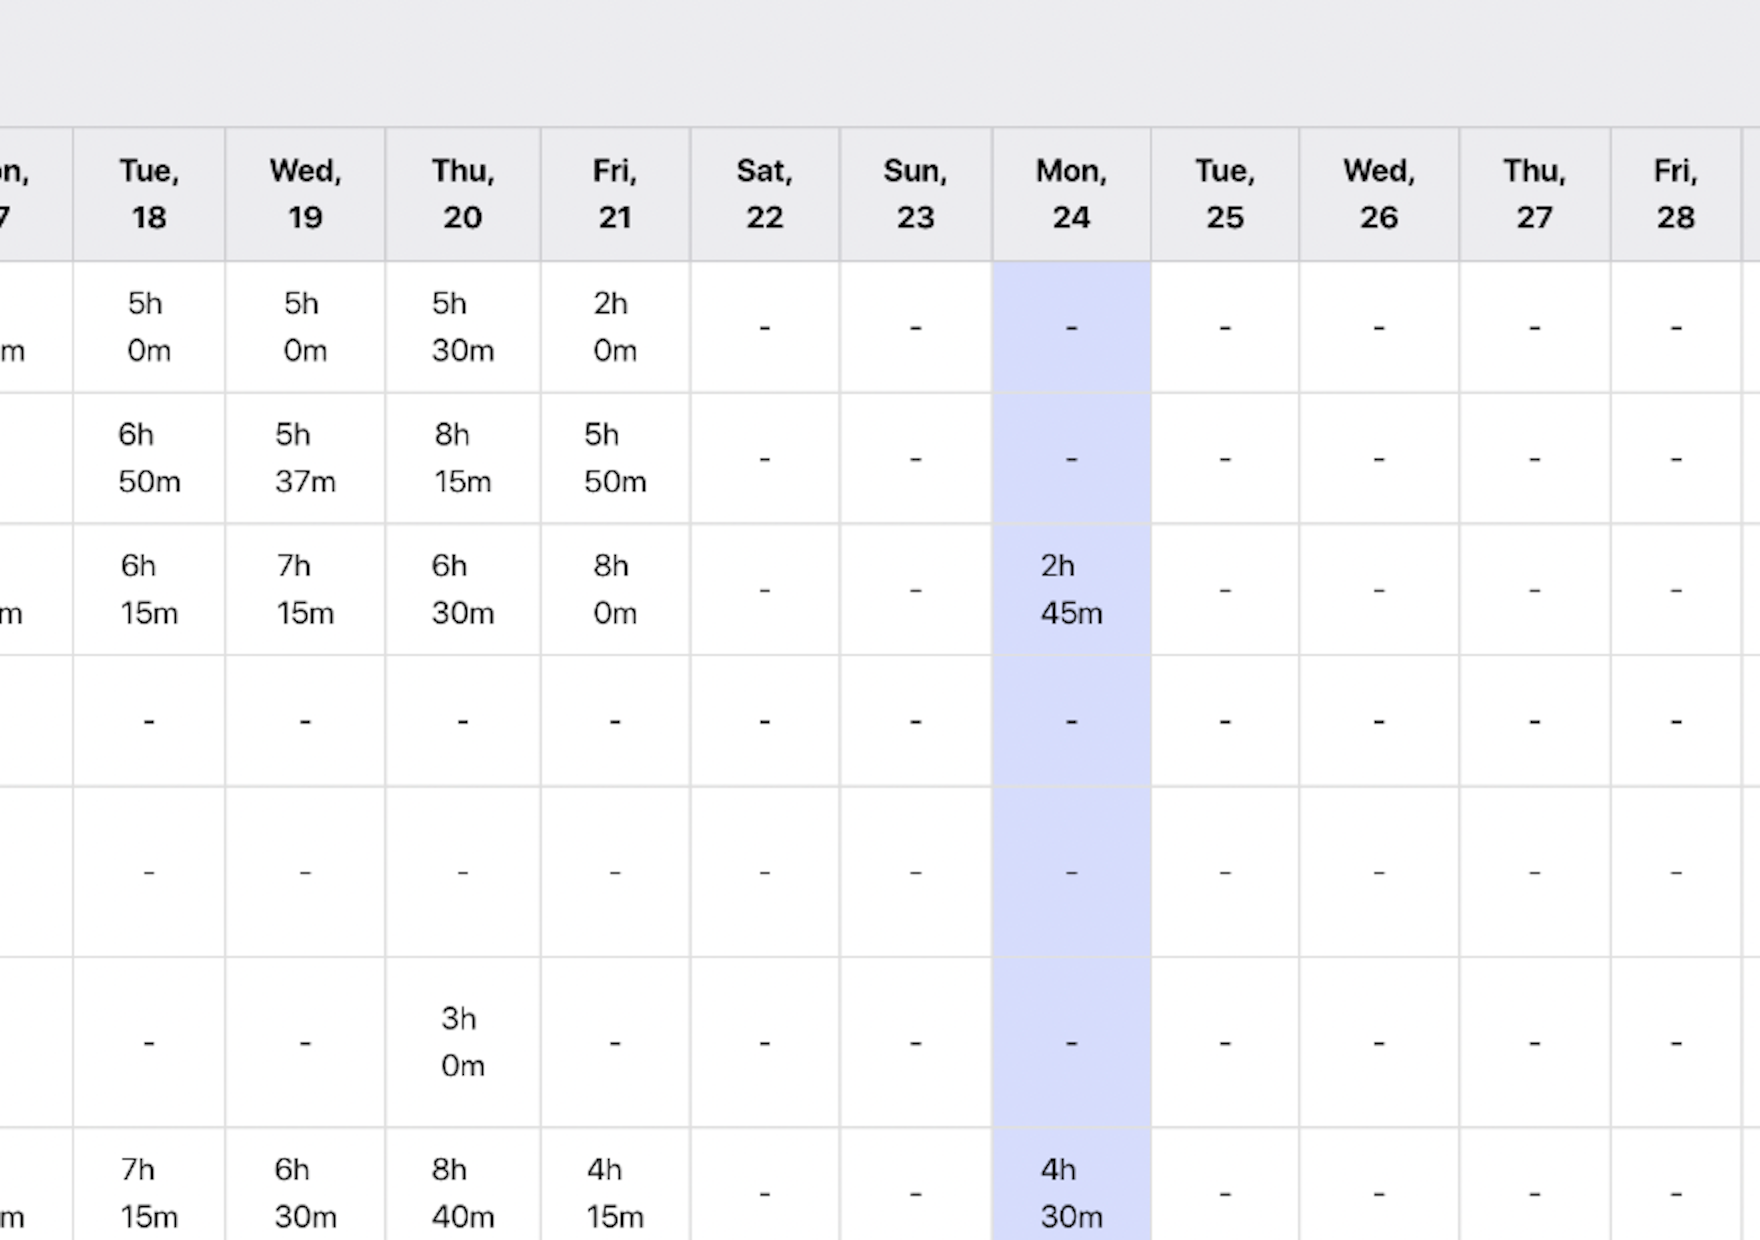
Task: Select the highlighted Mon, 24 header
Action: (x=1071, y=194)
